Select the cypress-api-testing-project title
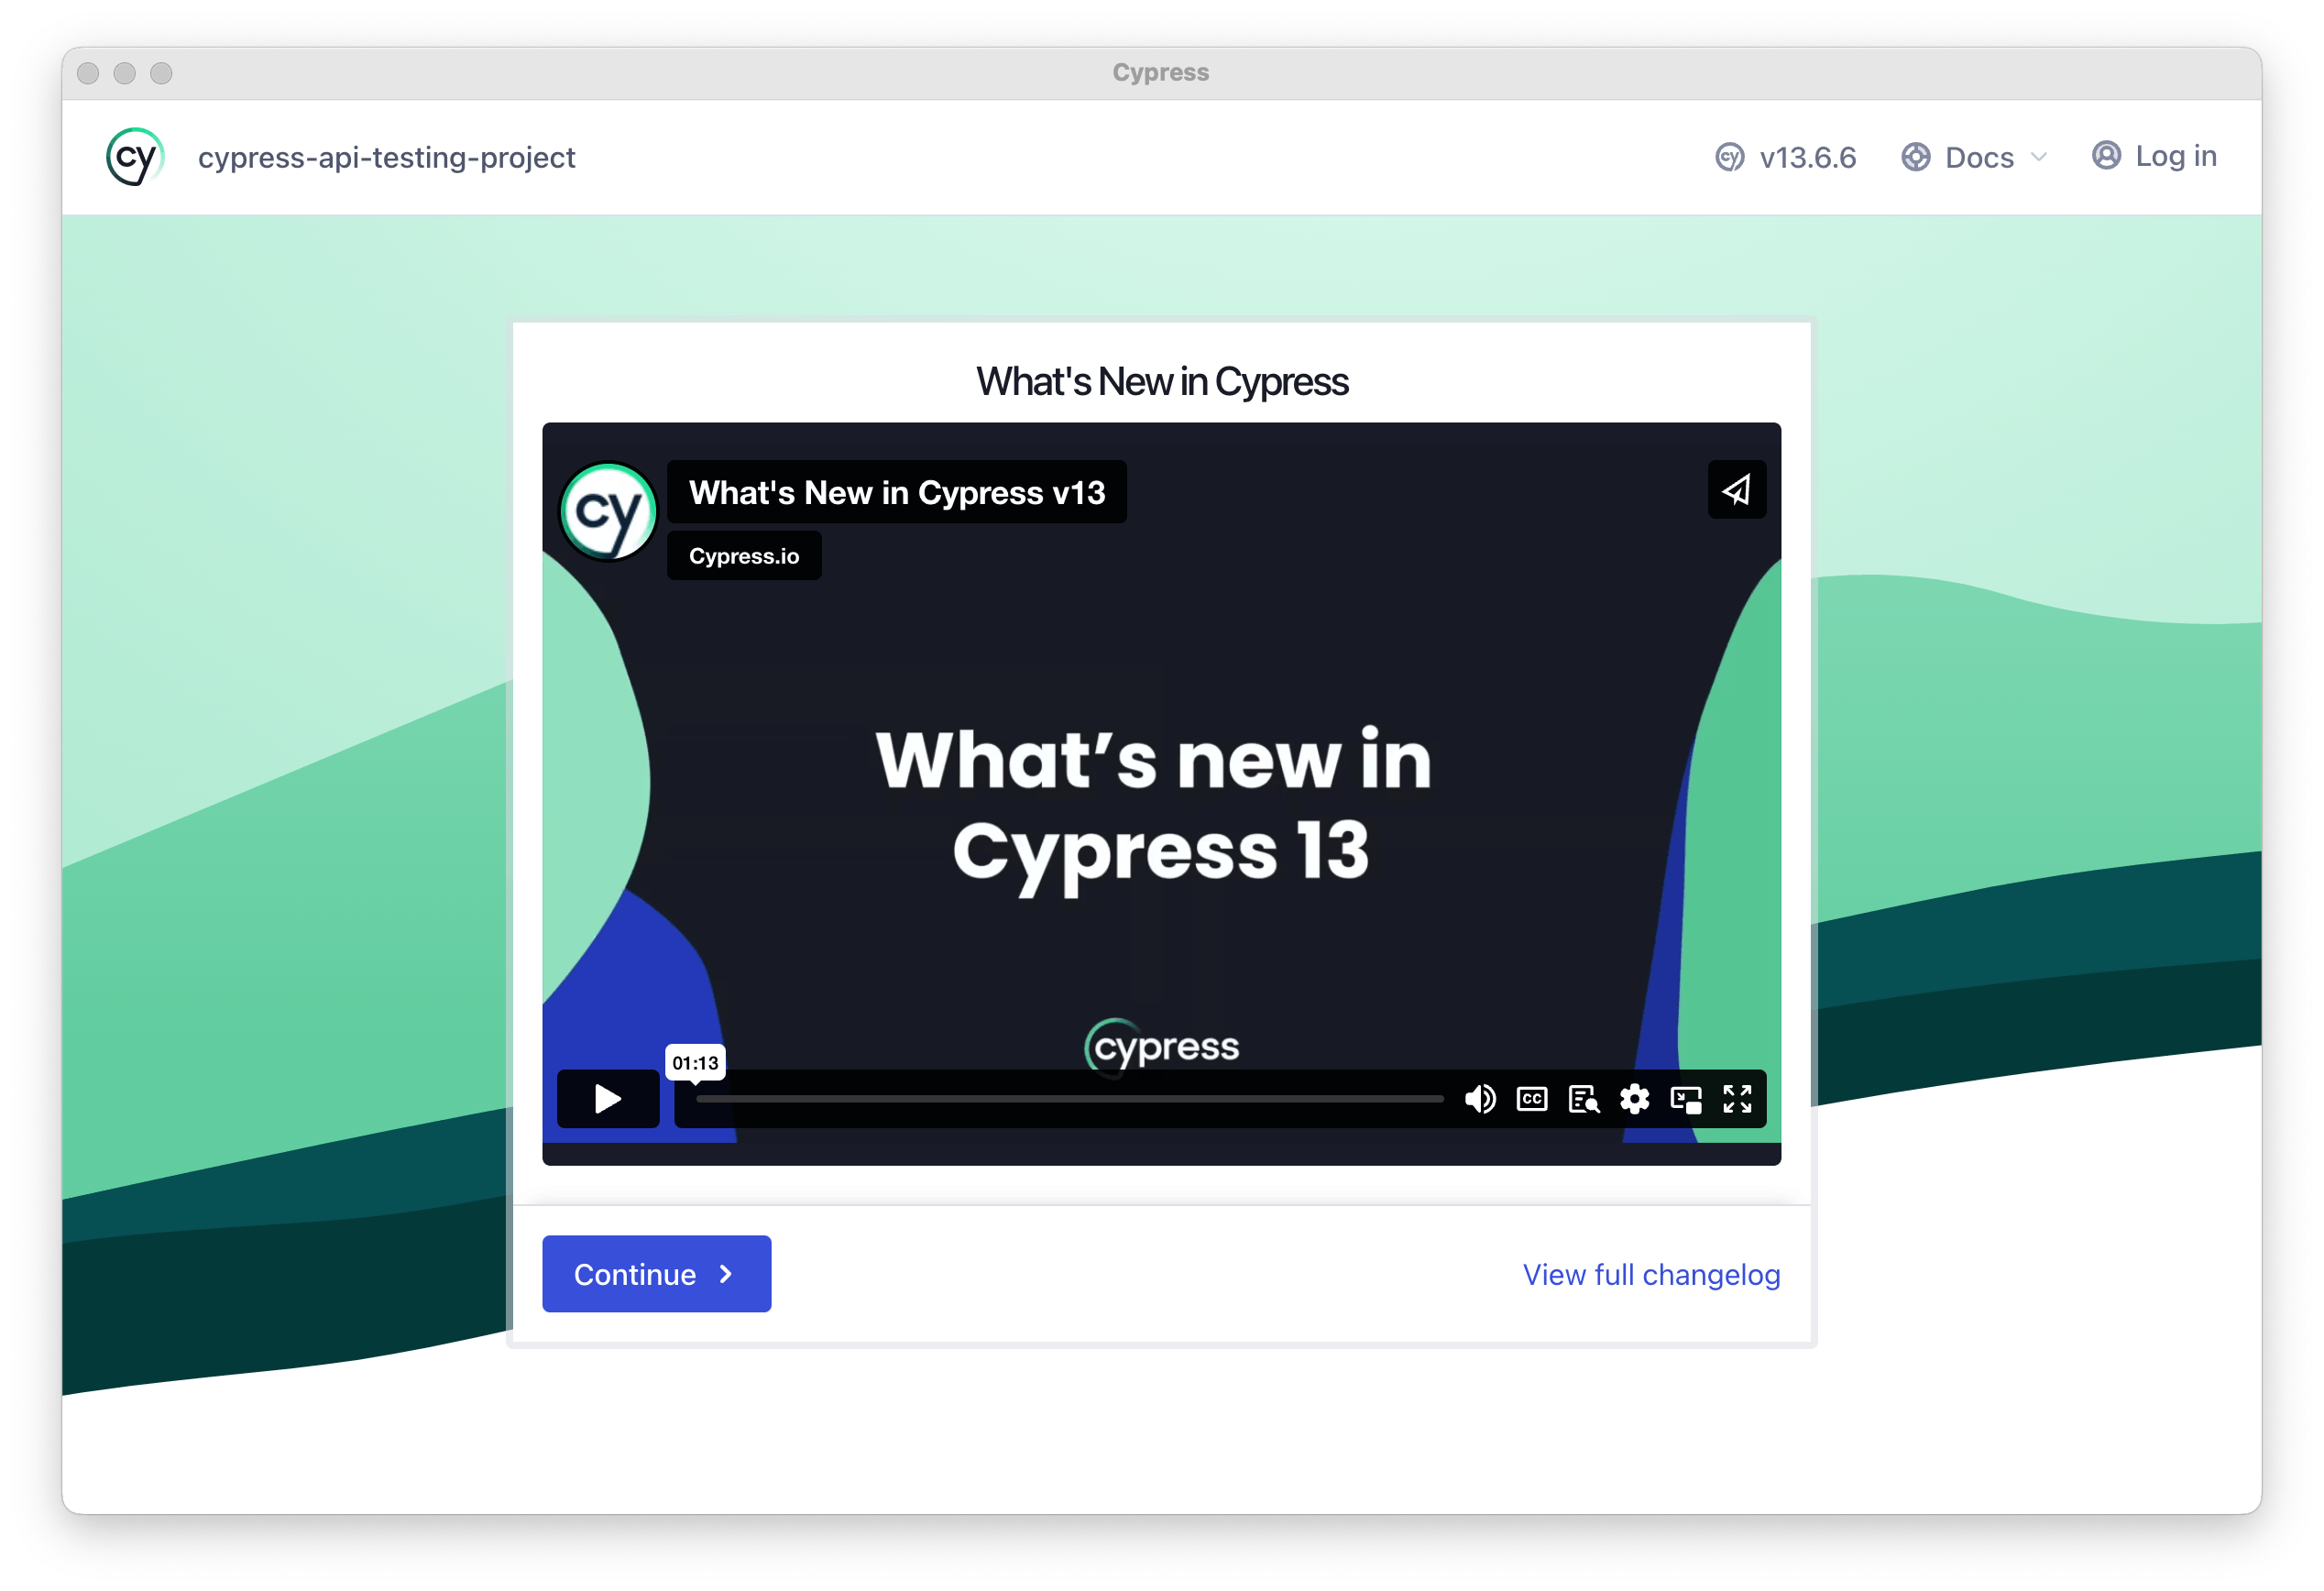 tap(387, 157)
